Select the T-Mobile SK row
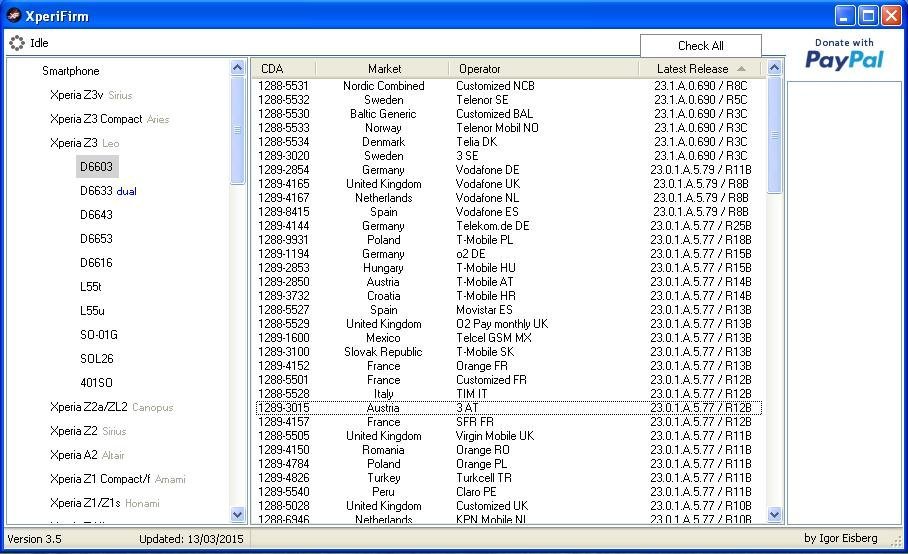This screenshot has width=908, height=554. click(x=508, y=352)
